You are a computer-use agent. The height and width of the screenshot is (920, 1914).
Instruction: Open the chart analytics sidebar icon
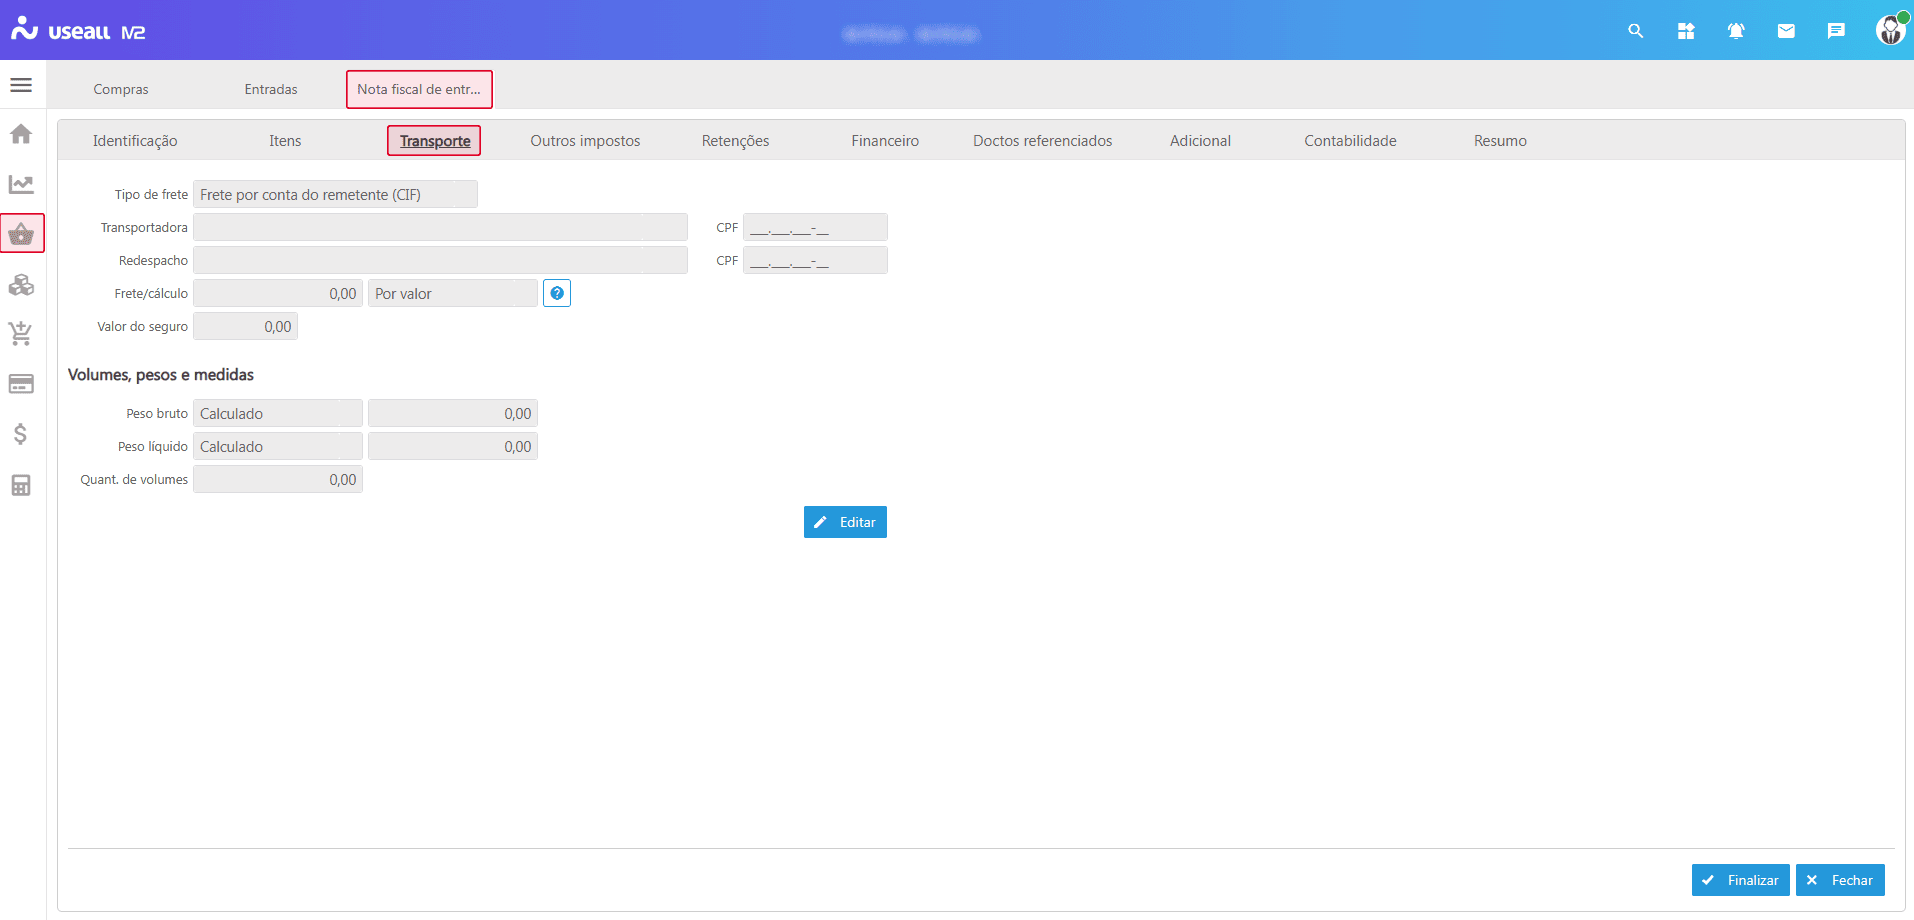coord(21,184)
